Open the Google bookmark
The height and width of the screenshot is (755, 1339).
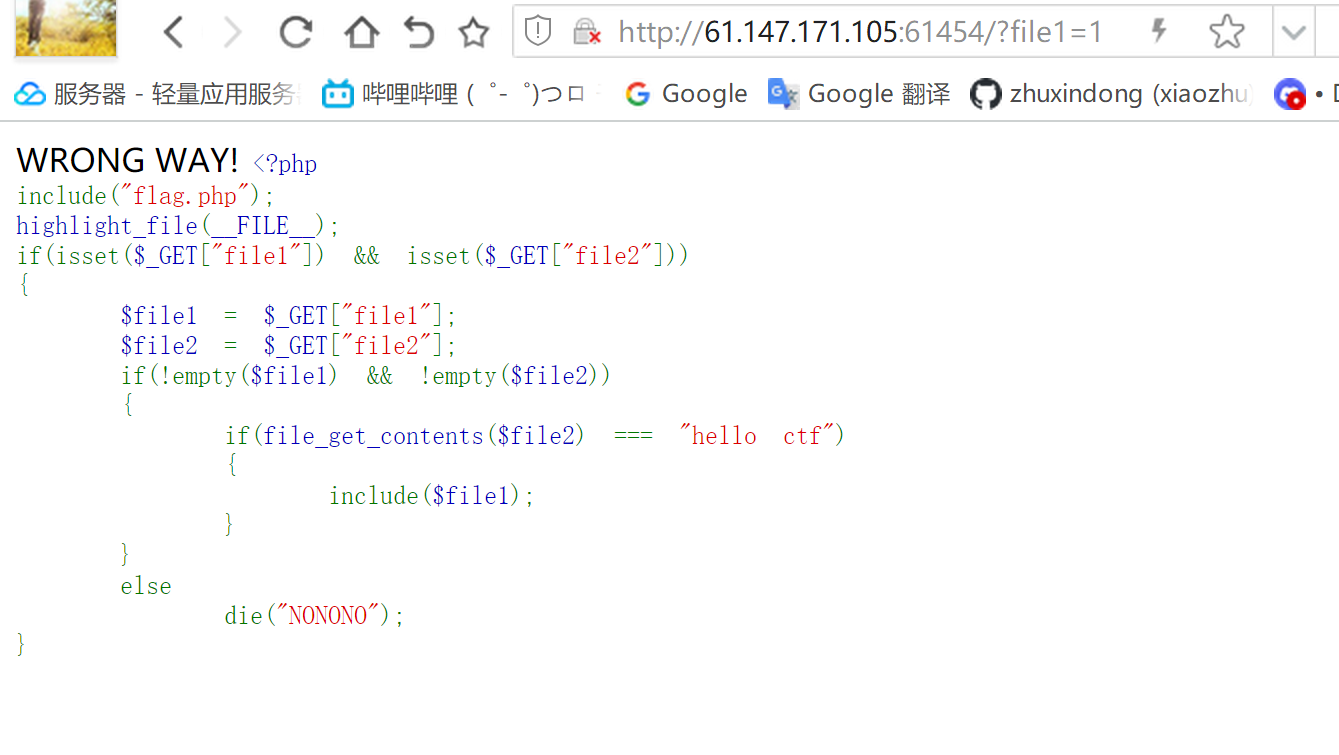[686, 94]
